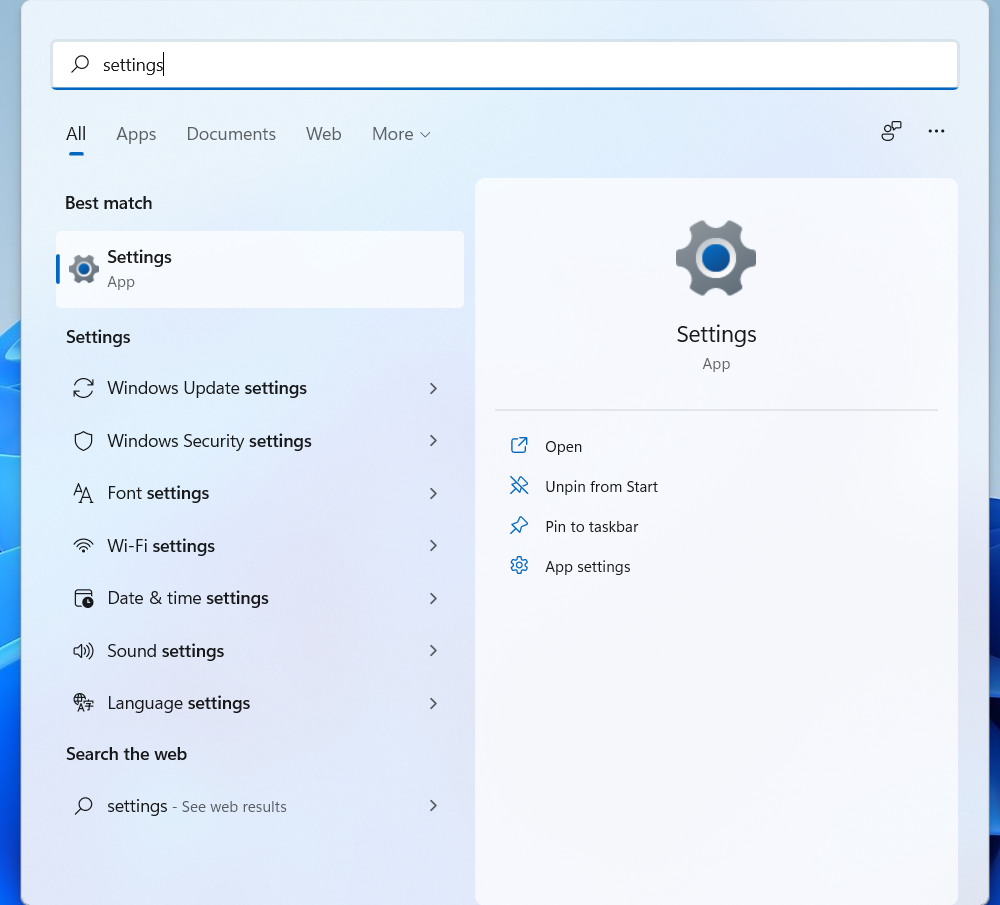Click the Windows Security shield icon
Viewport: 1000px width, 905px height.
84,441
